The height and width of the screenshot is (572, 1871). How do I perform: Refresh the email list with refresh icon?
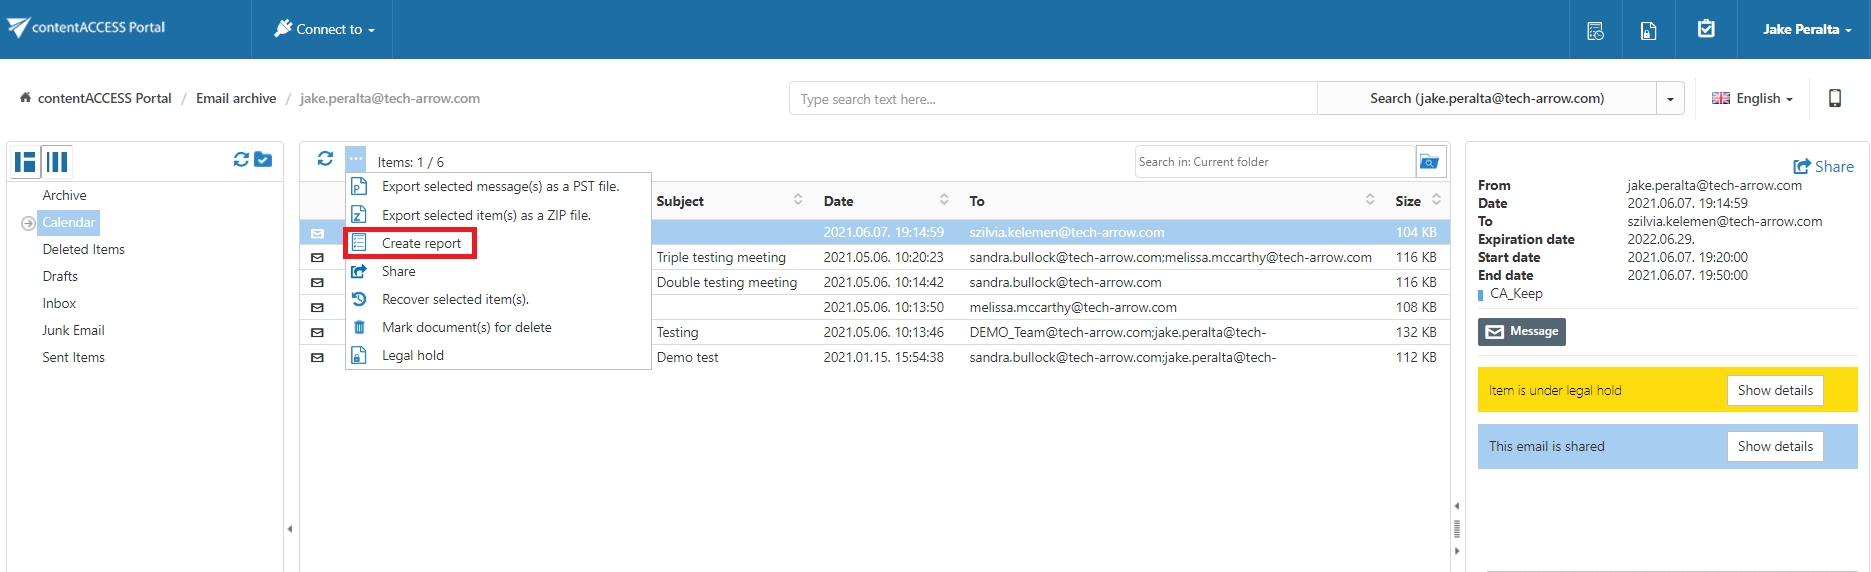coord(325,159)
